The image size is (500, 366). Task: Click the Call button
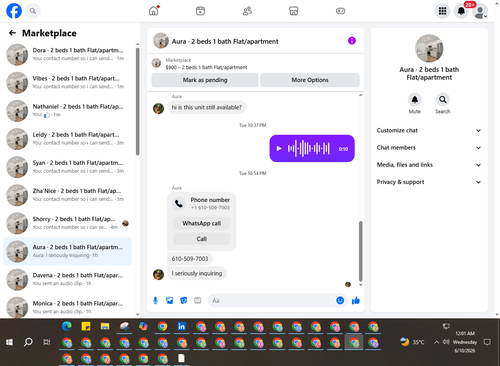(202, 239)
